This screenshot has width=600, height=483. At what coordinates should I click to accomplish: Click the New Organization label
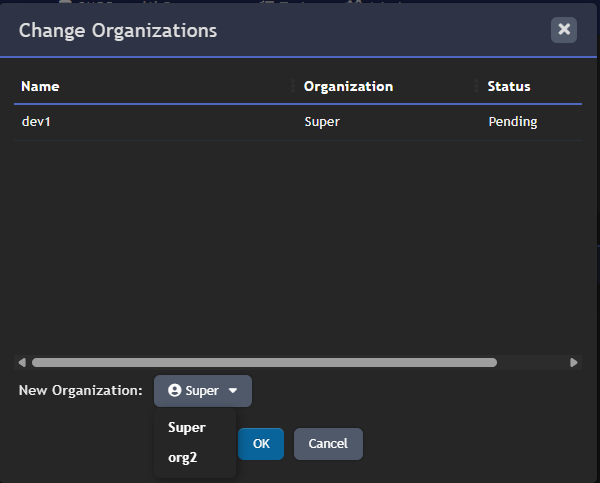[x=81, y=391]
